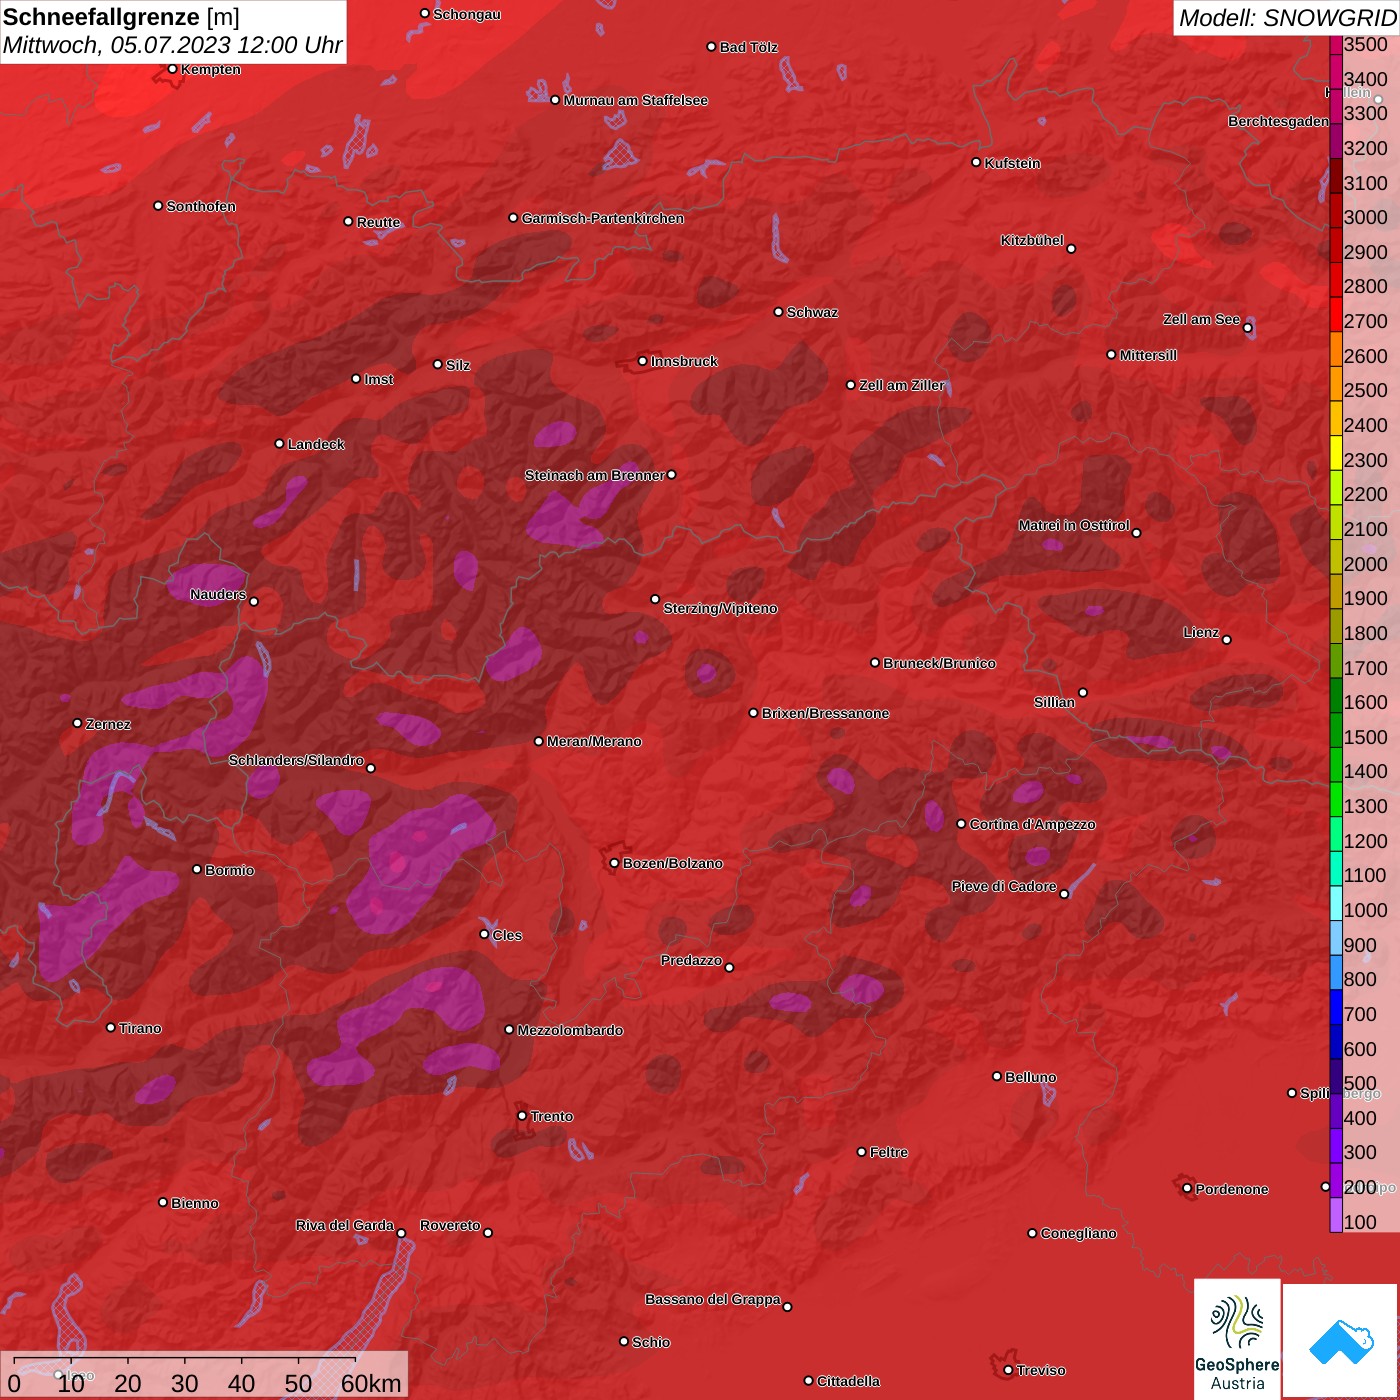Click the 'Cles' label
The height and width of the screenshot is (1400, 1400).
pos(507,935)
